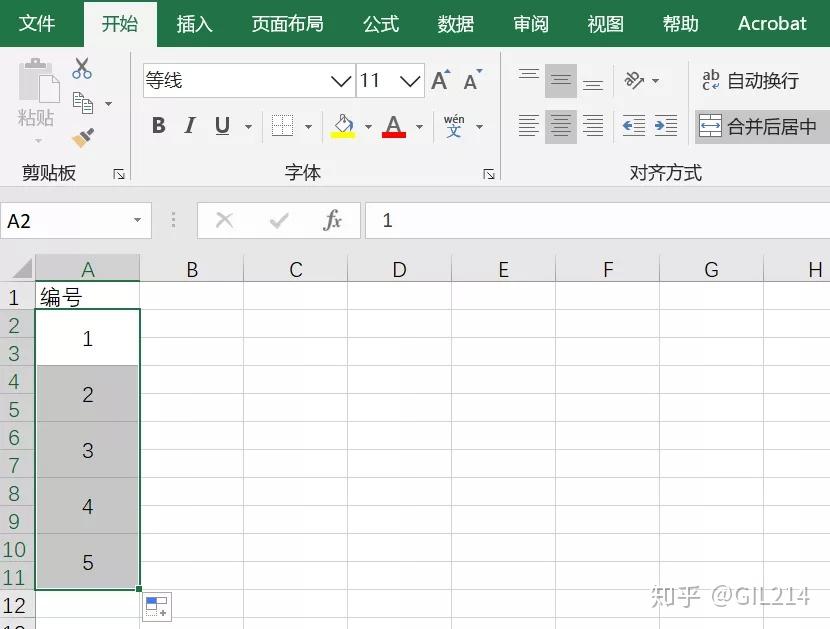Click the Insert Function fx icon
Screen dimensions: 830x629
(332, 220)
